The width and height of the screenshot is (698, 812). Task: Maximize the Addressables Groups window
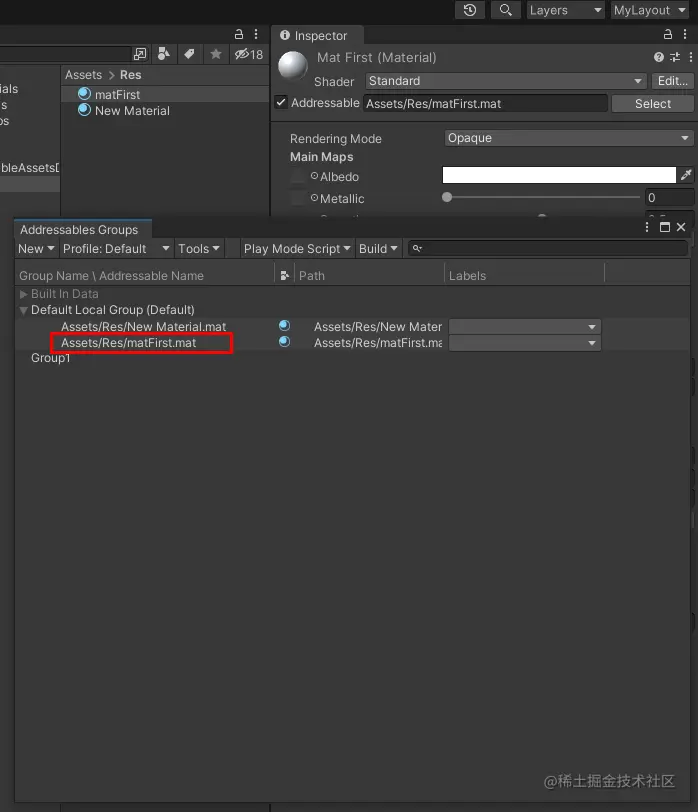pos(665,227)
